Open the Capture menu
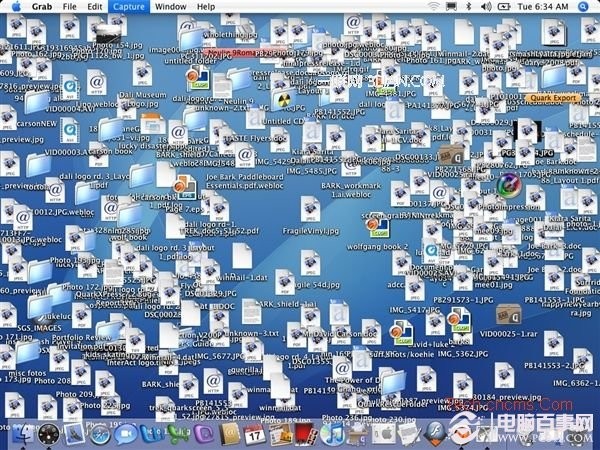 128,7
